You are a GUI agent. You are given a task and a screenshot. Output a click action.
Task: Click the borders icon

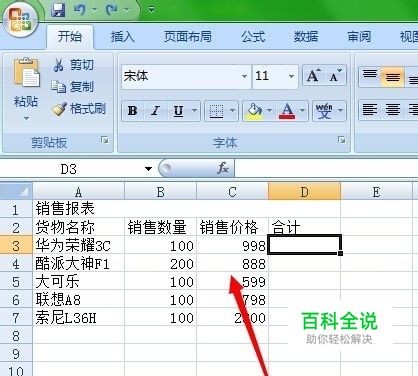point(216,111)
